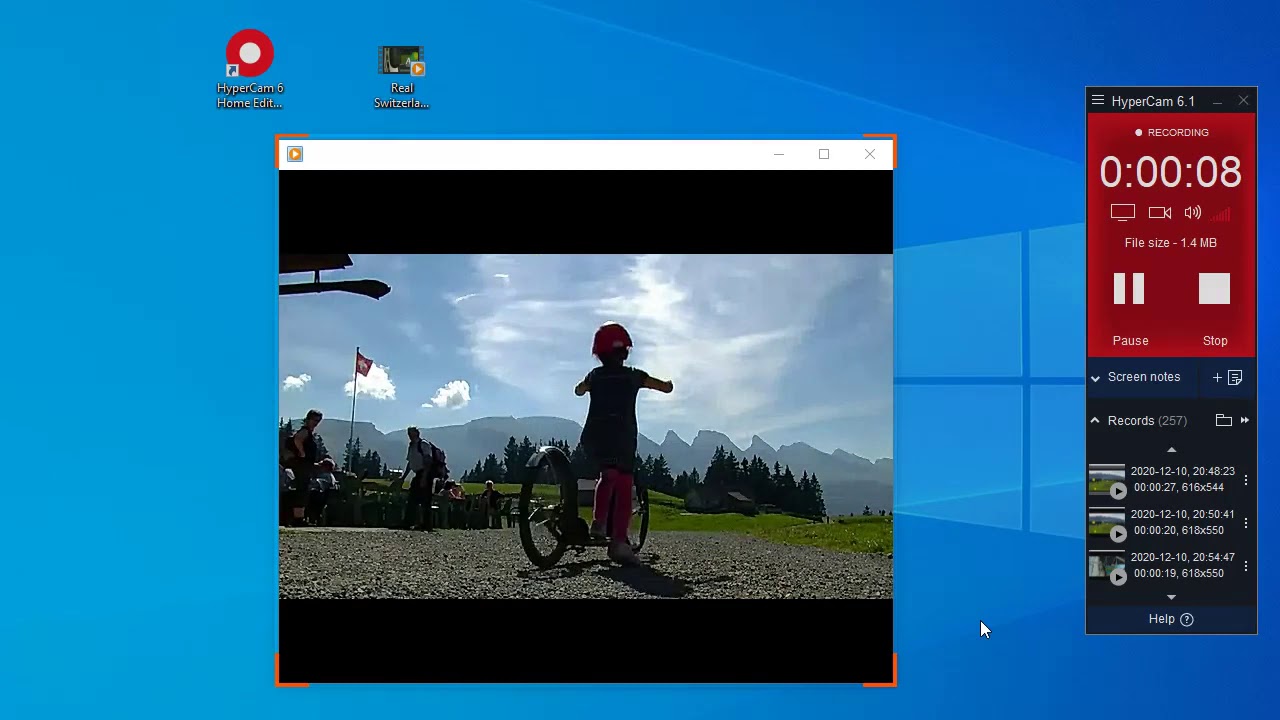Click the double-arrow icon beside Records
1280x720 pixels.
point(1245,420)
